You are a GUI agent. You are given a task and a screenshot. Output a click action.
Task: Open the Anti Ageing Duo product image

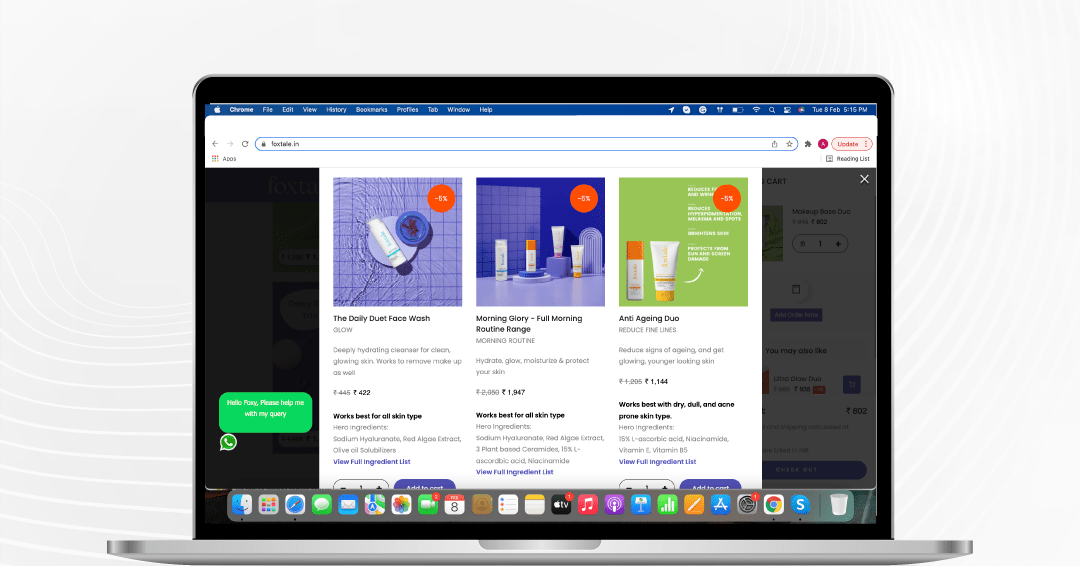pos(683,242)
